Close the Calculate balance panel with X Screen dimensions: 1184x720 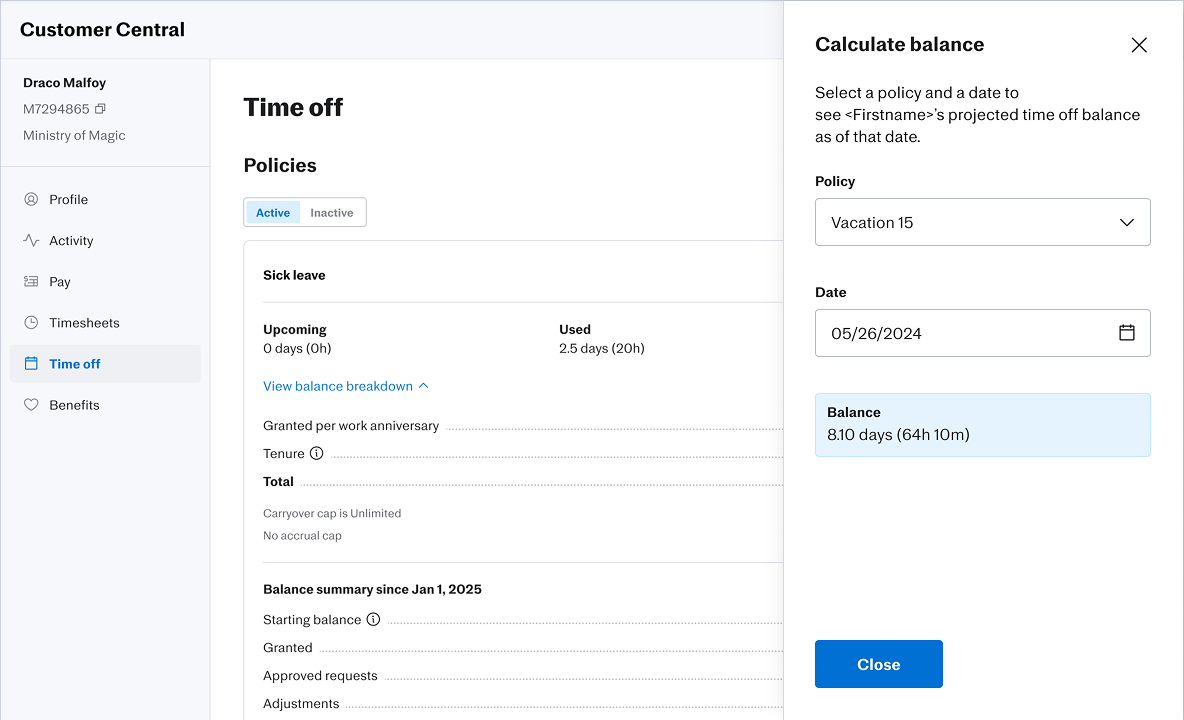pyautogui.click(x=1139, y=45)
